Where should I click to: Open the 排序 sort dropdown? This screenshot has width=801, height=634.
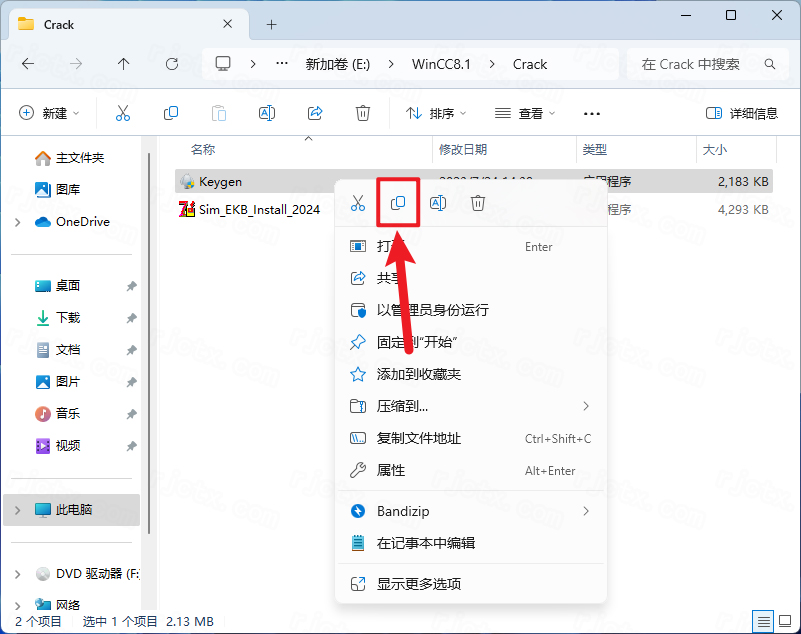[x=436, y=113]
